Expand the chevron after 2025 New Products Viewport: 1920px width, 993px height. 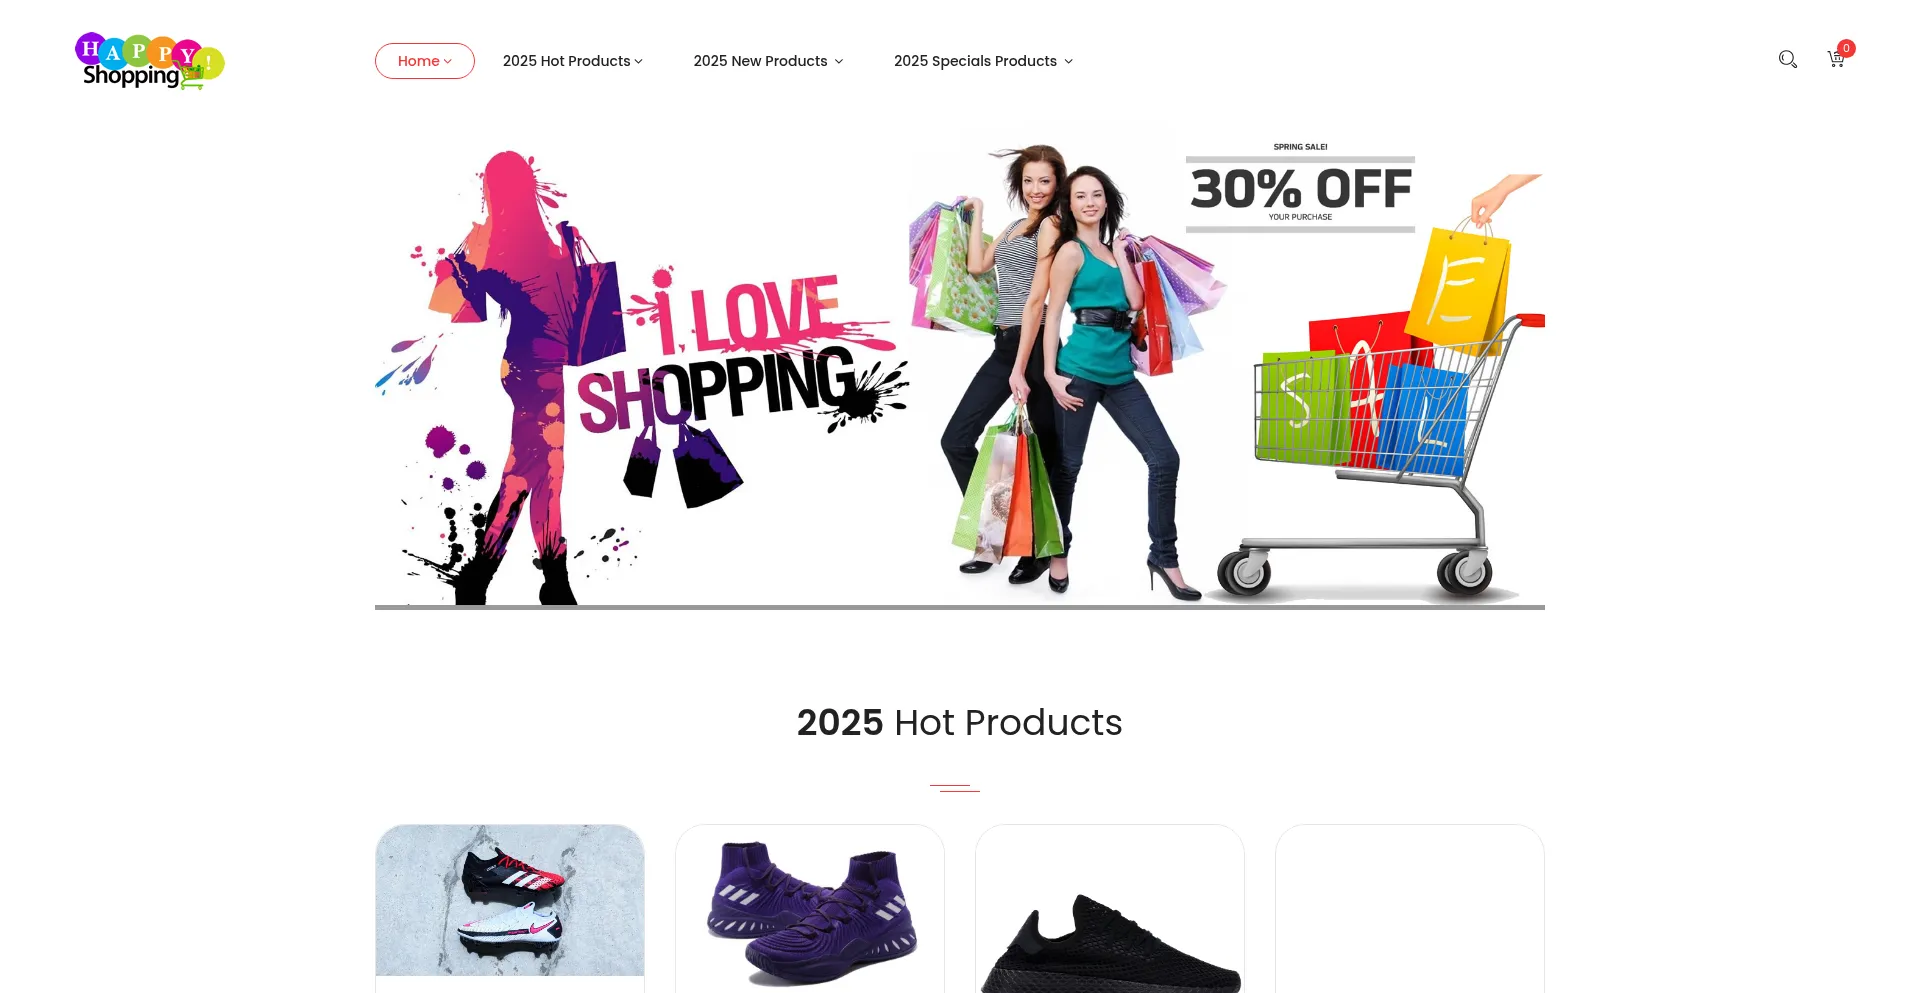839,62
